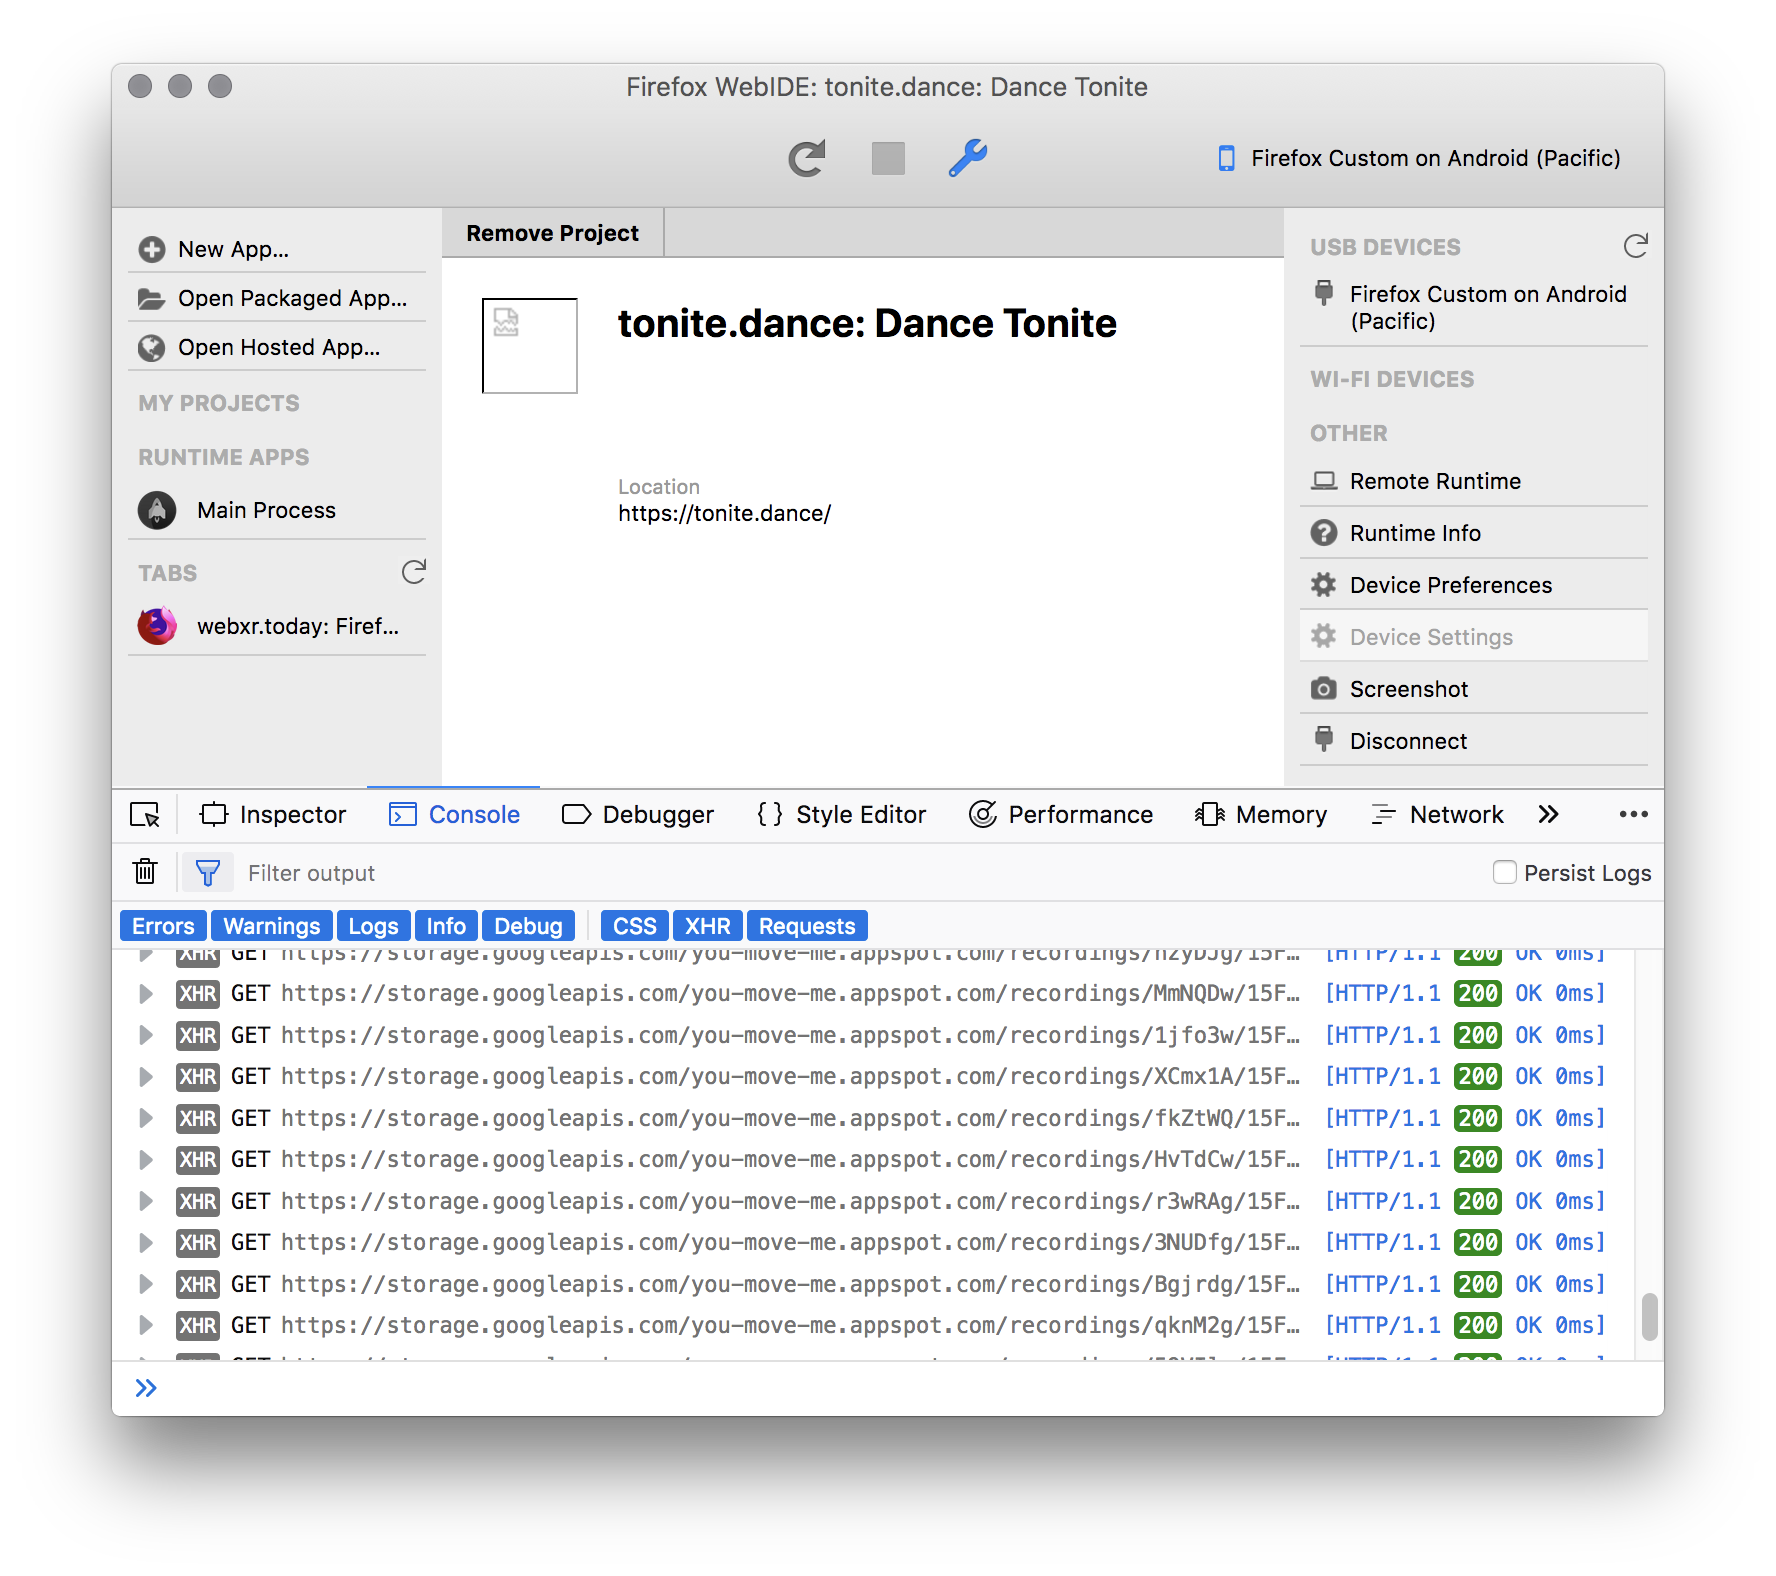Click the stop square button in toolbar
Image resolution: width=1776 pixels, height=1576 pixels.
pos(888,158)
